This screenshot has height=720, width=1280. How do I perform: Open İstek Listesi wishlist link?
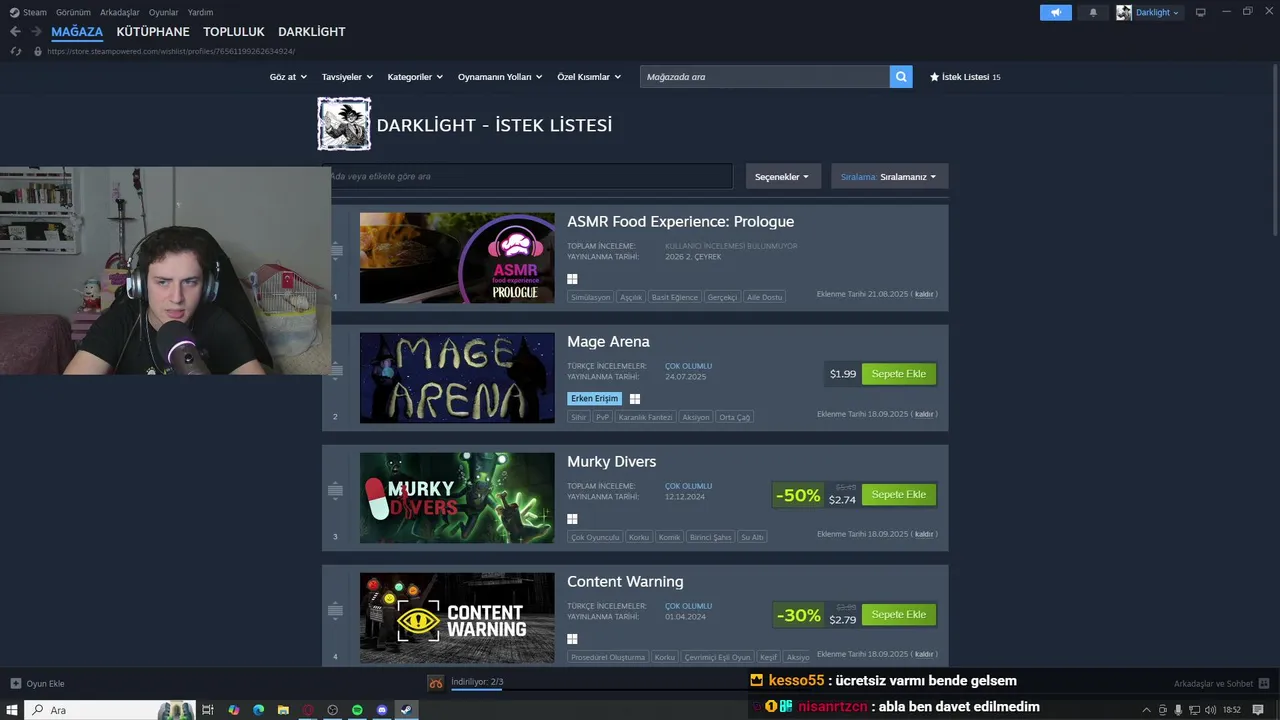tap(965, 77)
